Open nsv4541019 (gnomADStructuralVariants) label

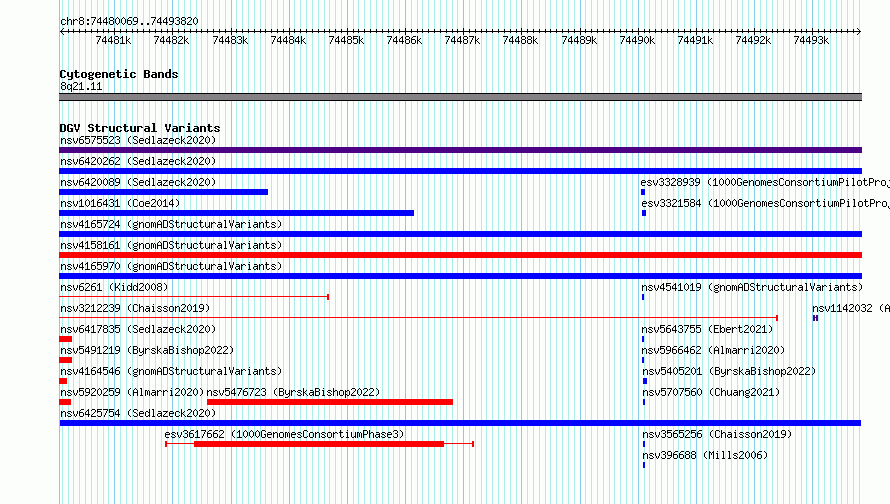pos(752,287)
